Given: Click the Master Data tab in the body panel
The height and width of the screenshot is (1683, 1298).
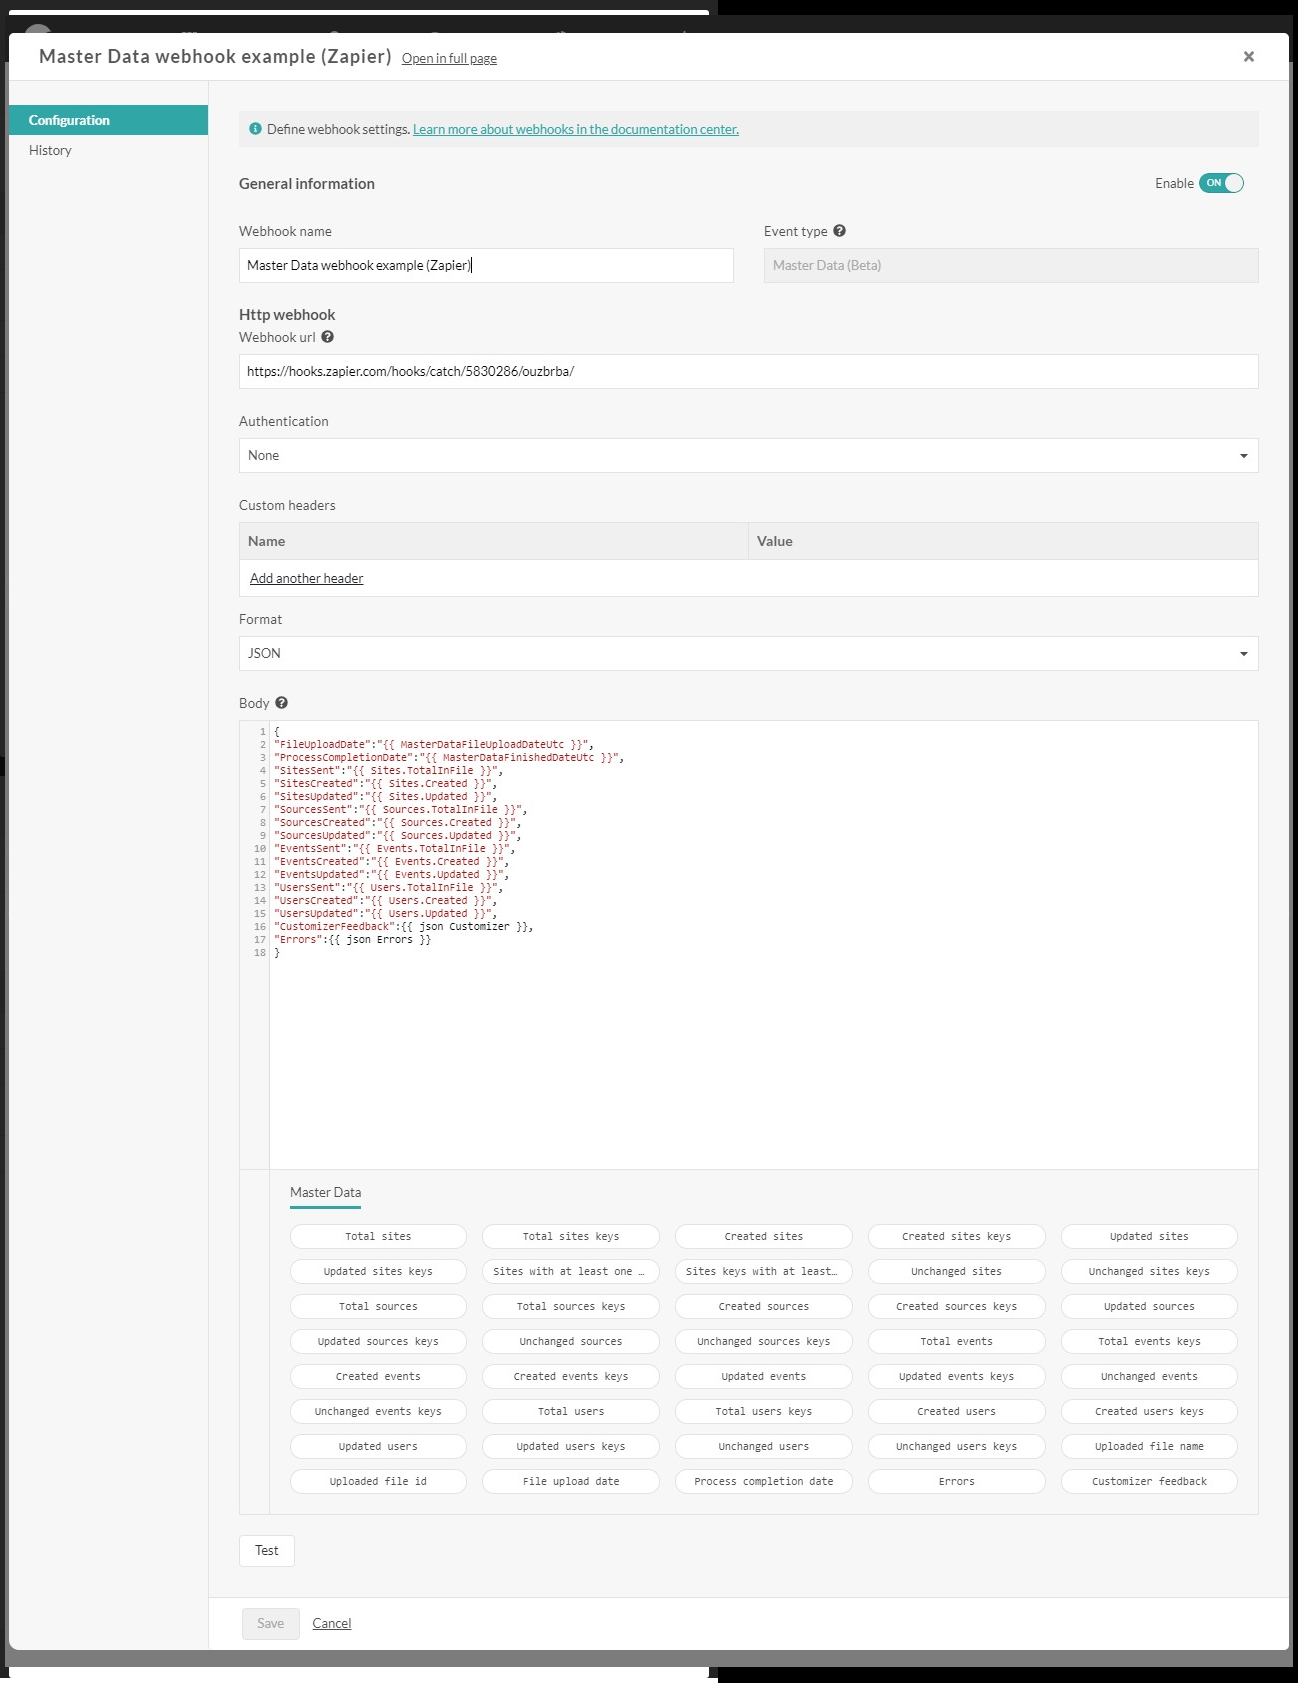Looking at the screenshot, I should coord(325,1192).
